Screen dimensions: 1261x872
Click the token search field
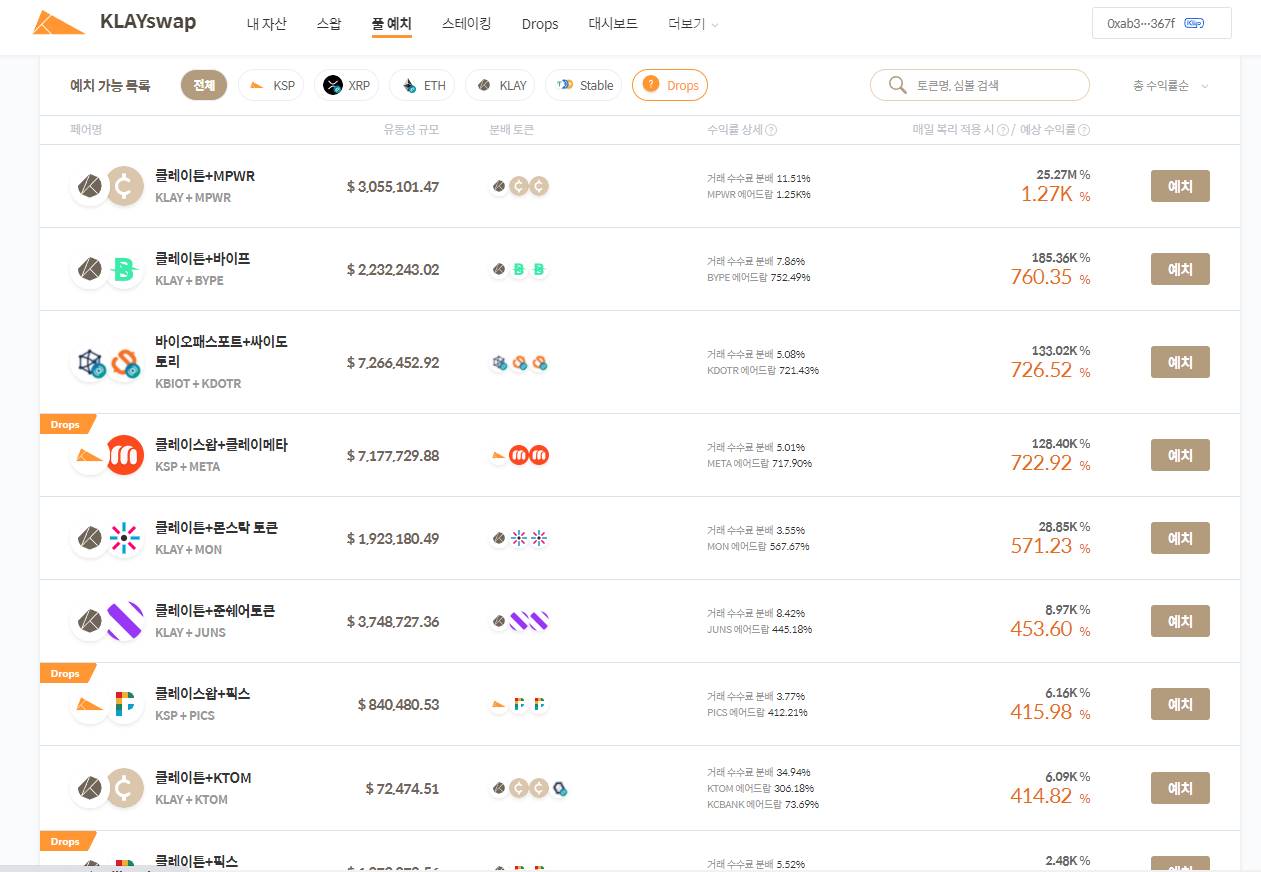click(980, 85)
